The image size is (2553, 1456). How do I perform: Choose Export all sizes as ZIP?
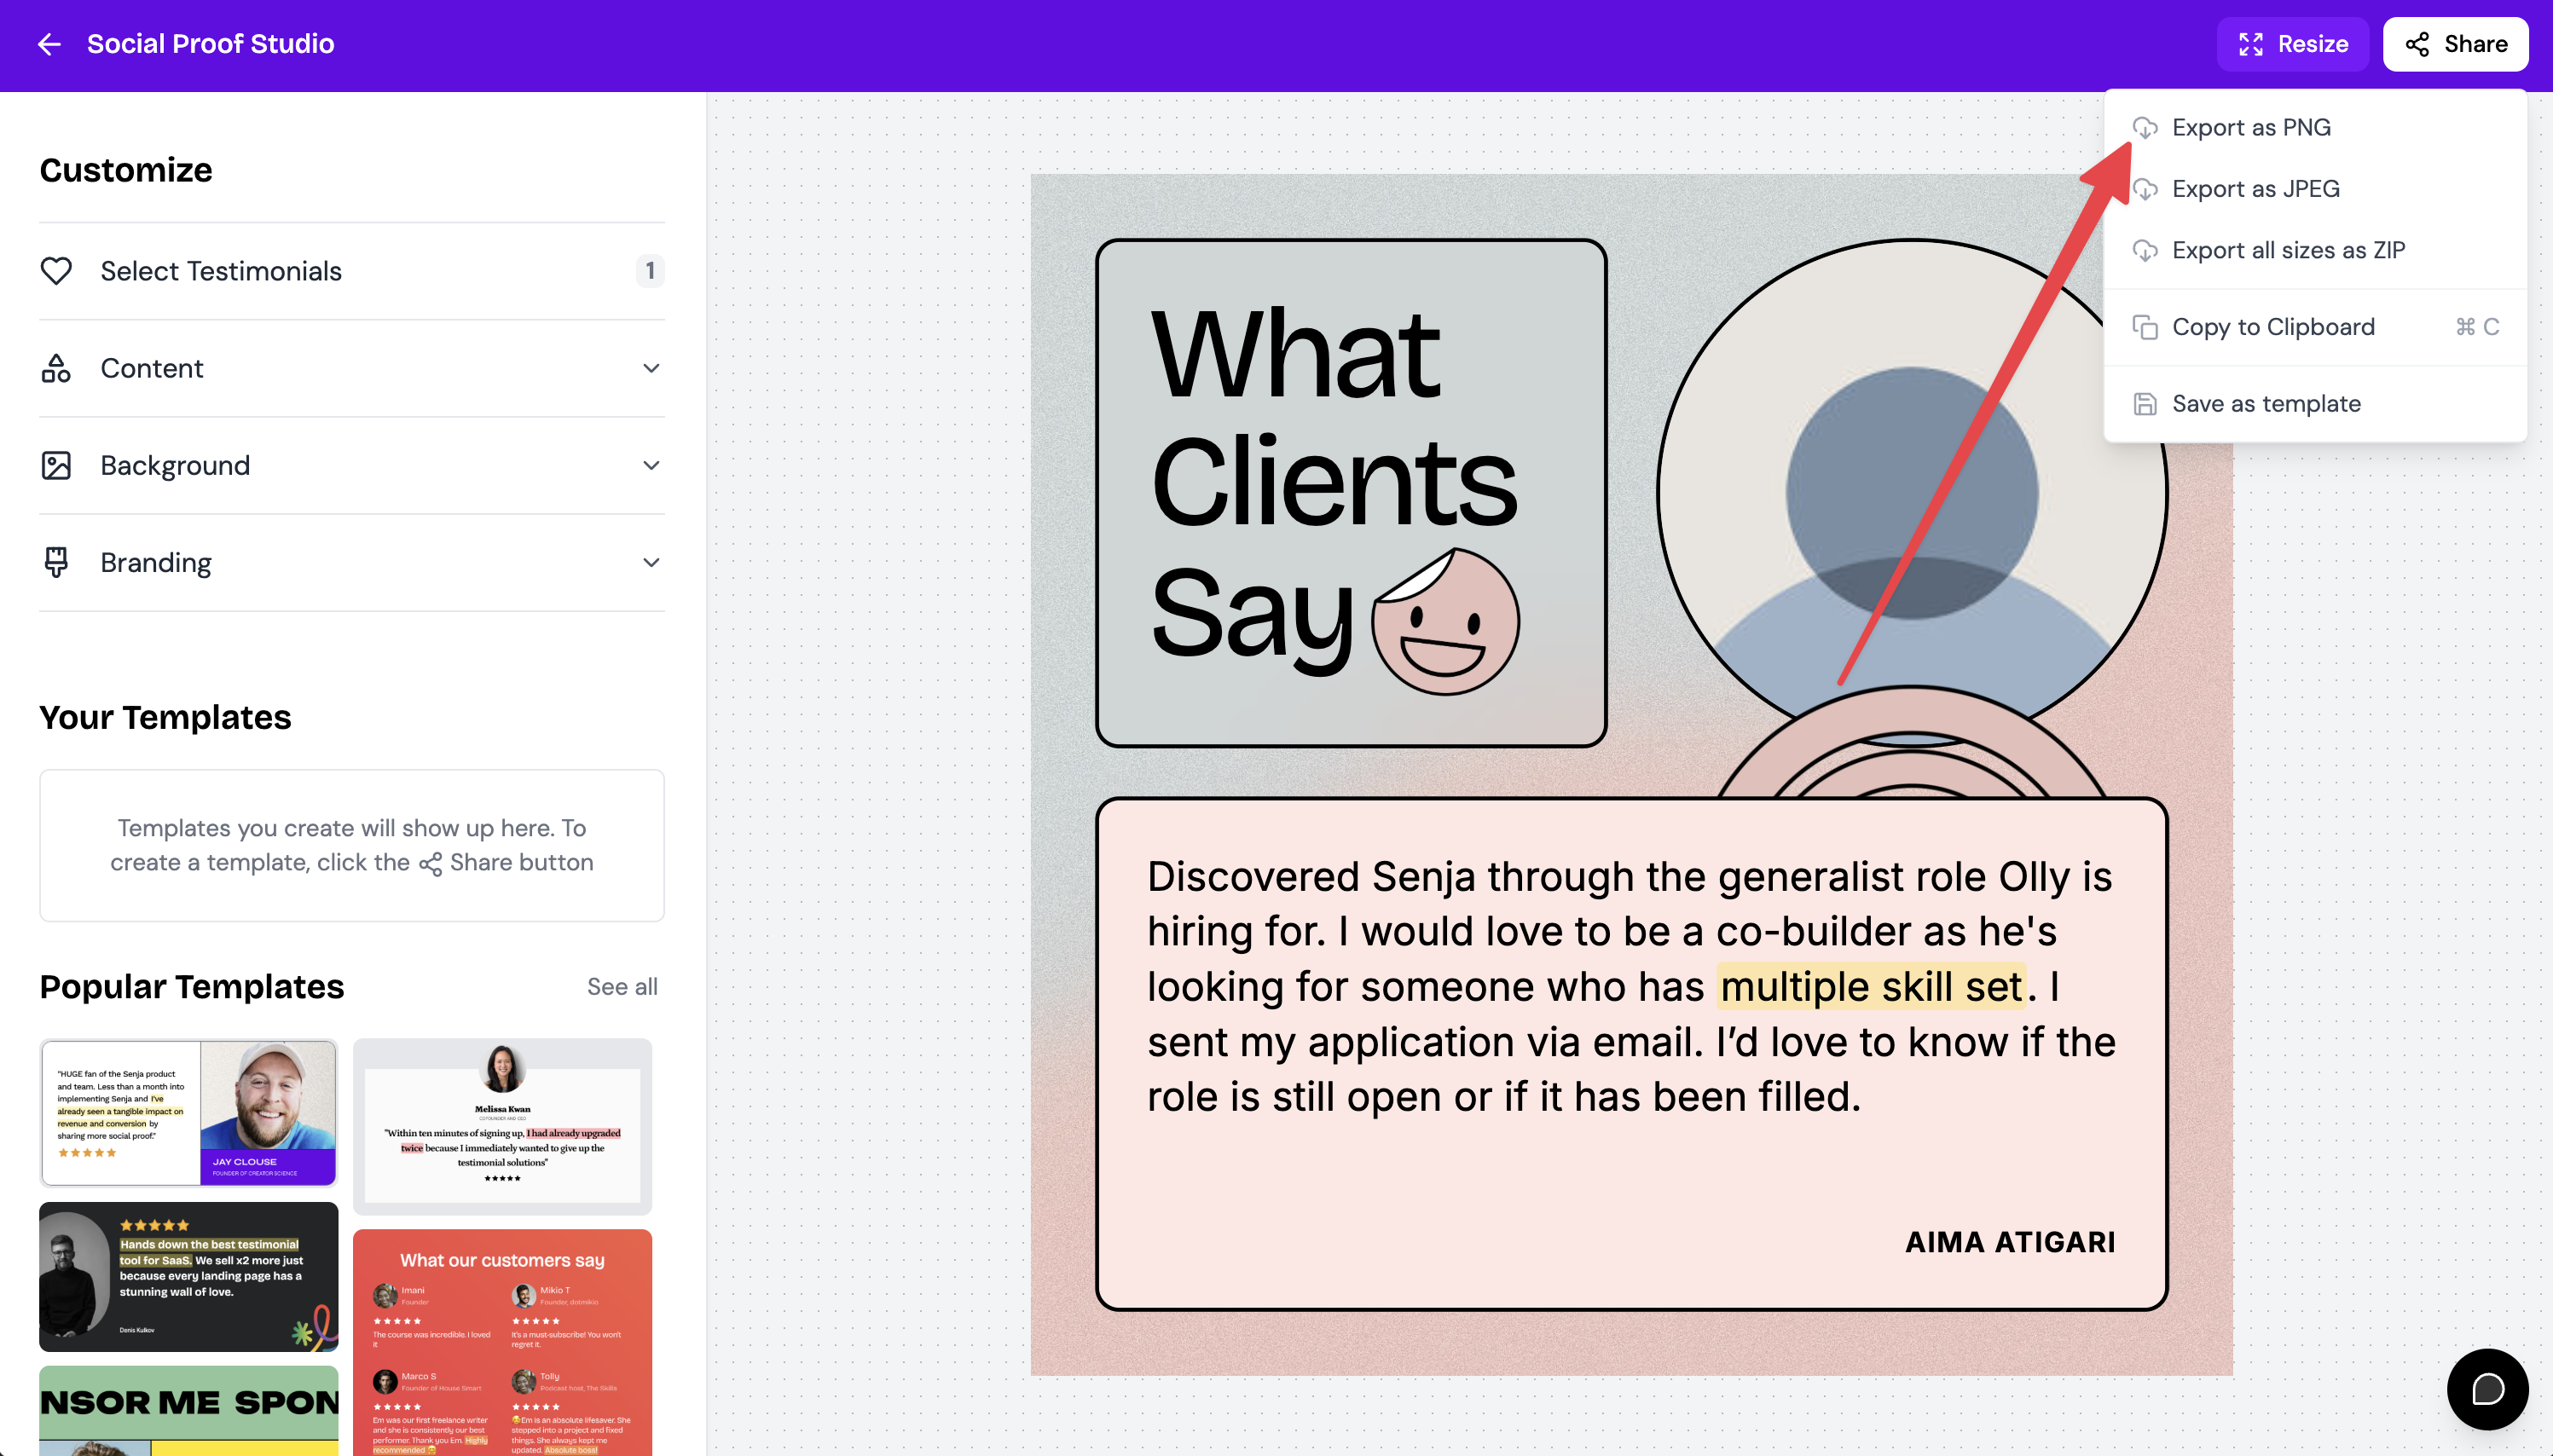(2314, 250)
